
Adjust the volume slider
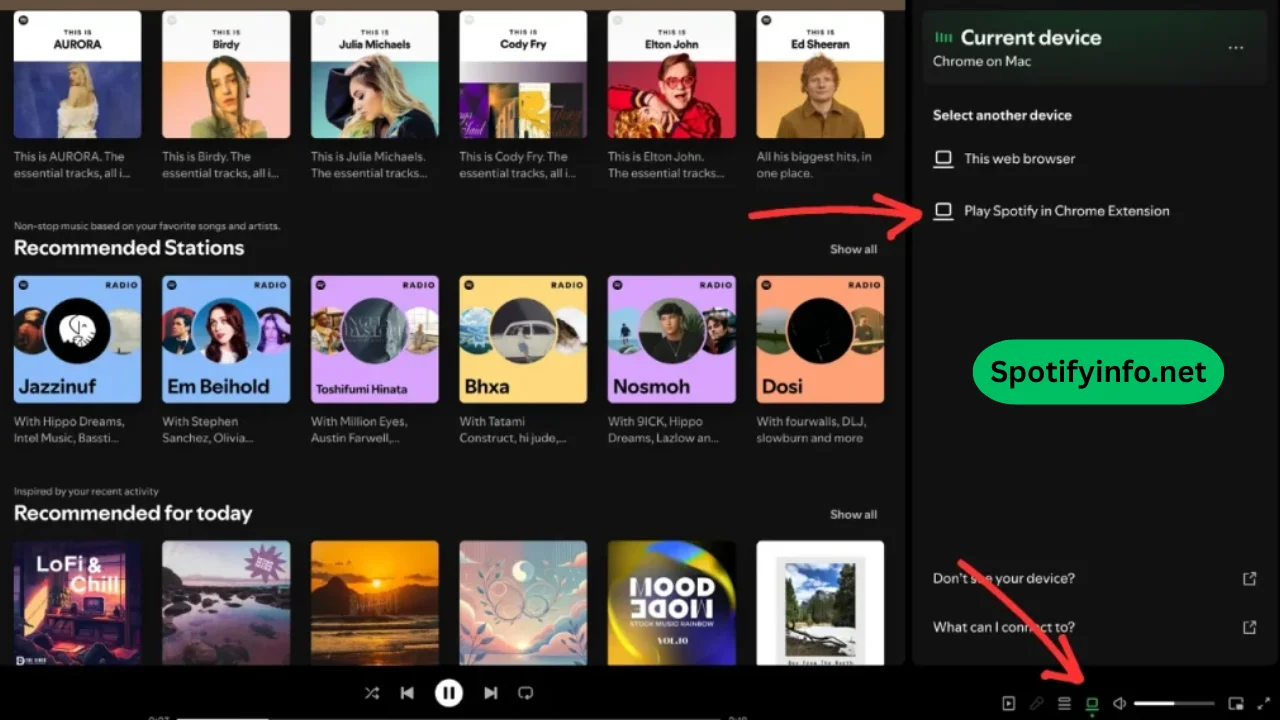[x=1174, y=704]
